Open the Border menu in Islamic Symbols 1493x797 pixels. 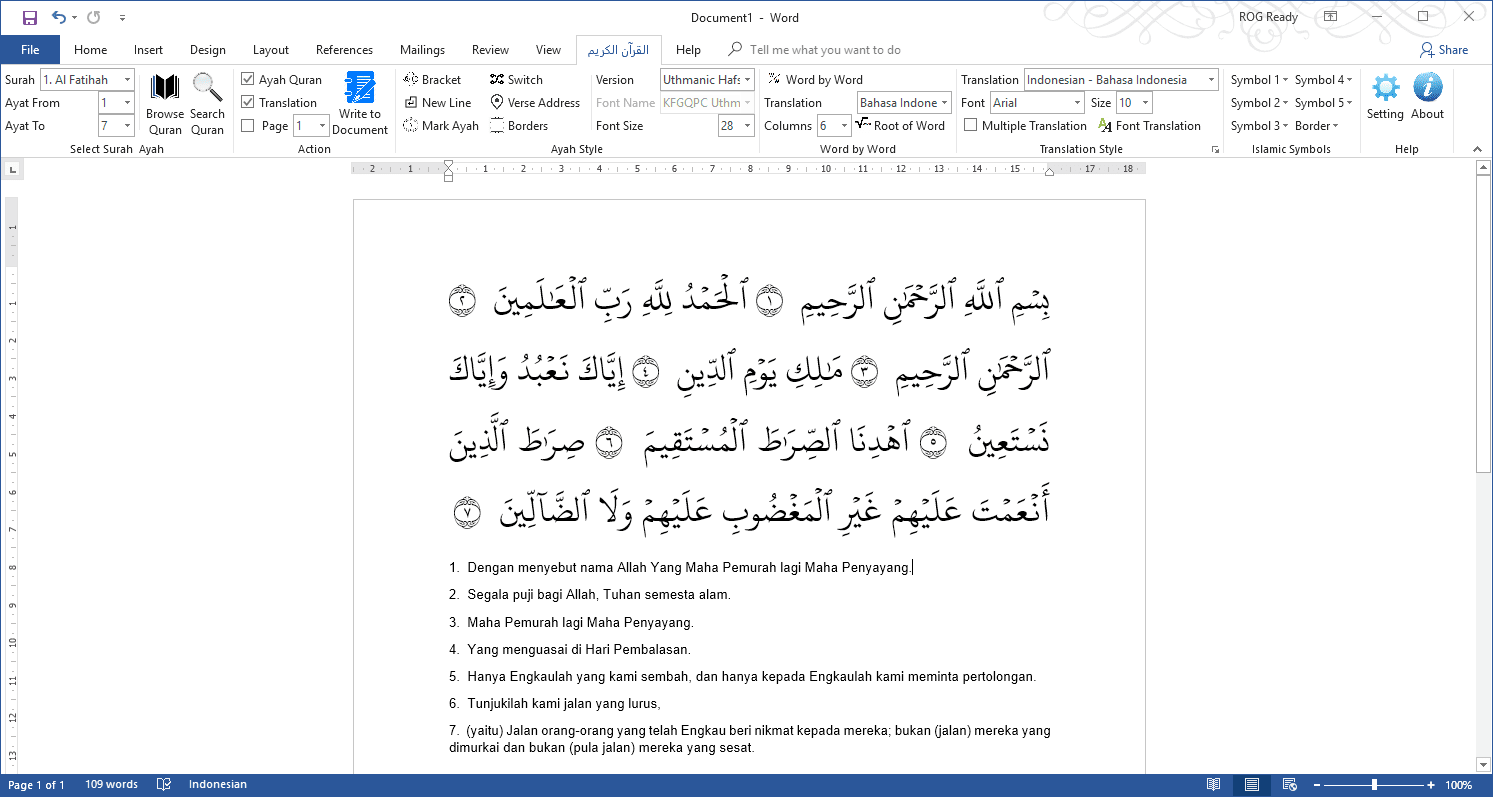pyautogui.click(x=1316, y=126)
